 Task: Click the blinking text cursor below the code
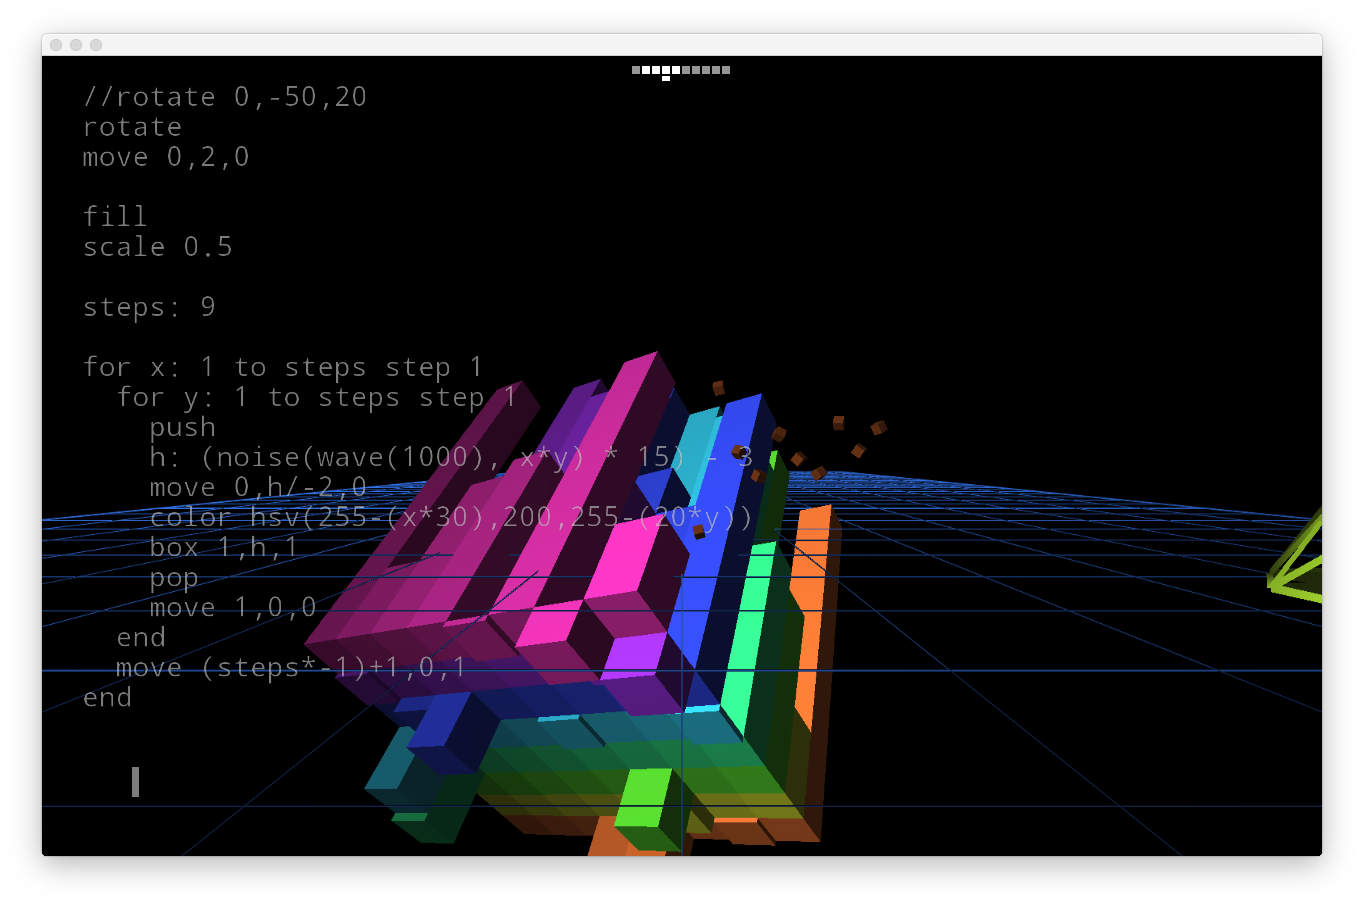pos(135,782)
